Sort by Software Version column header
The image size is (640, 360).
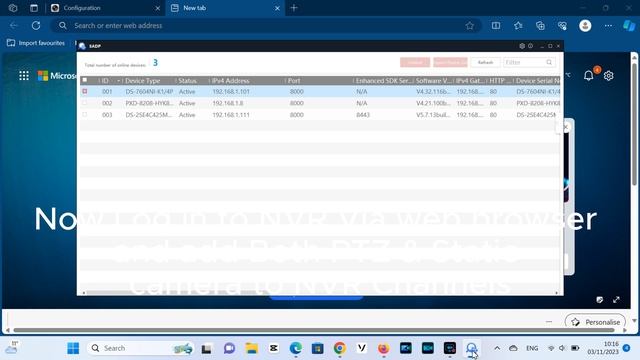click(433, 81)
